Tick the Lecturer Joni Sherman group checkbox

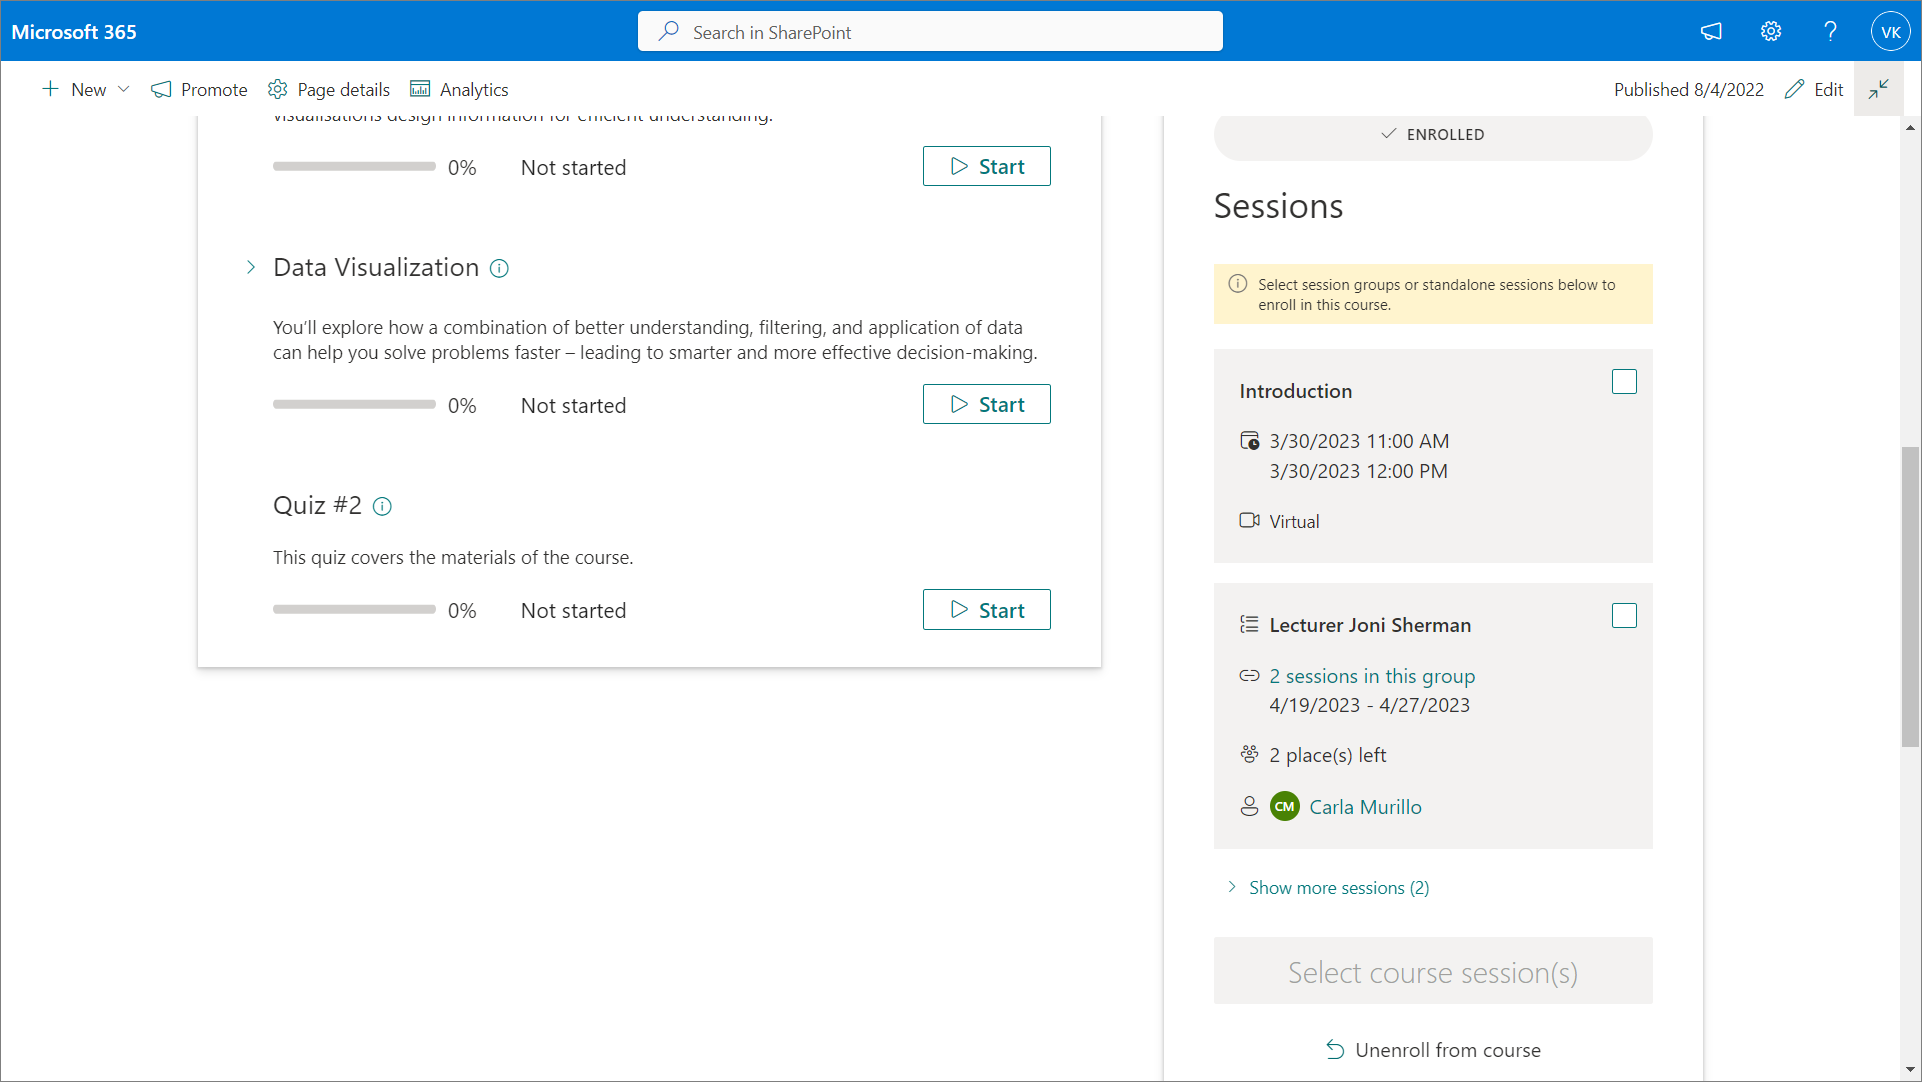click(1624, 616)
